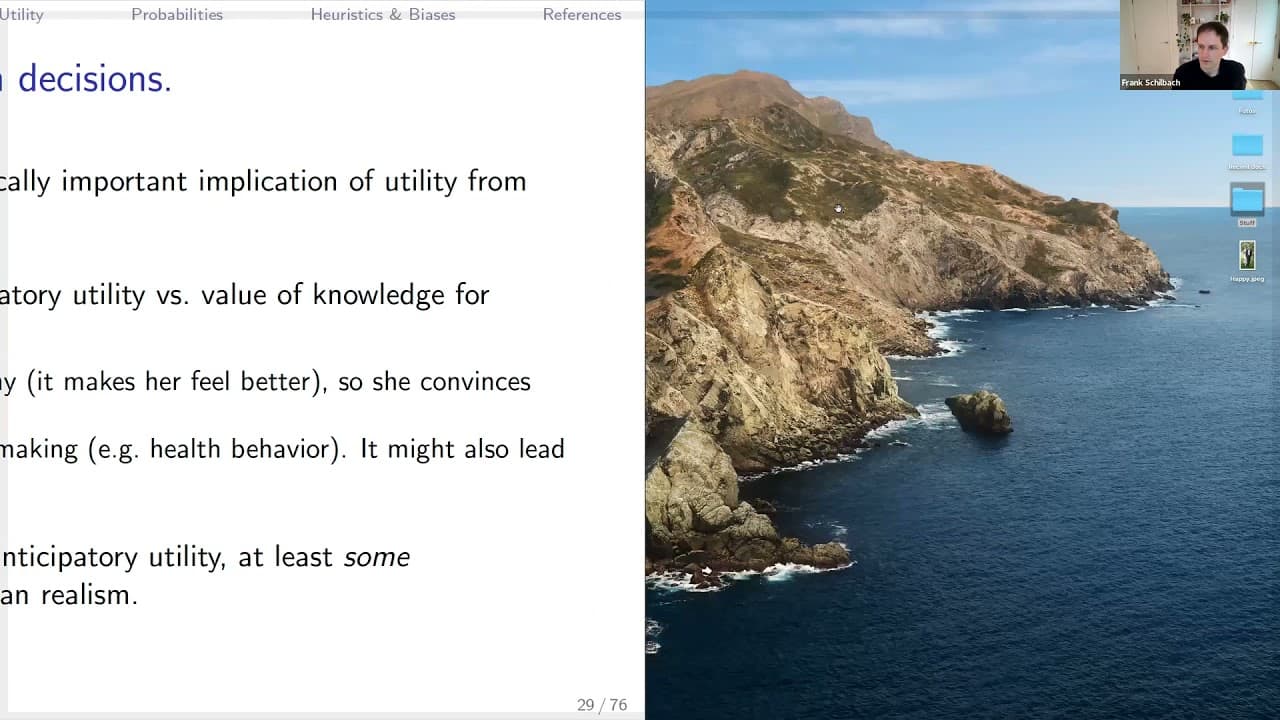Image resolution: width=1280 pixels, height=720 pixels.
Task: Select the folder icon above Stuff
Action: (x=1247, y=145)
